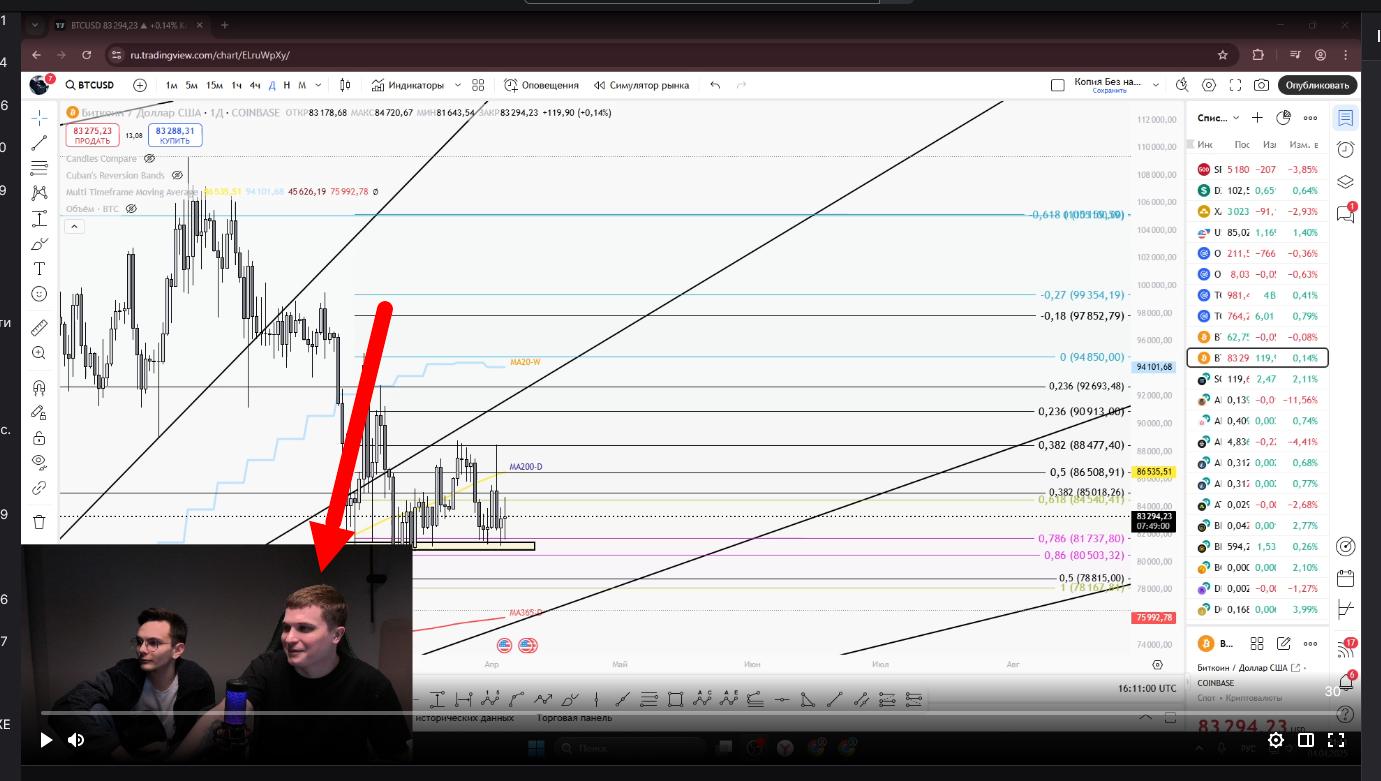
Task: Click the Сохранить save link
Action: click(x=1109, y=91)
